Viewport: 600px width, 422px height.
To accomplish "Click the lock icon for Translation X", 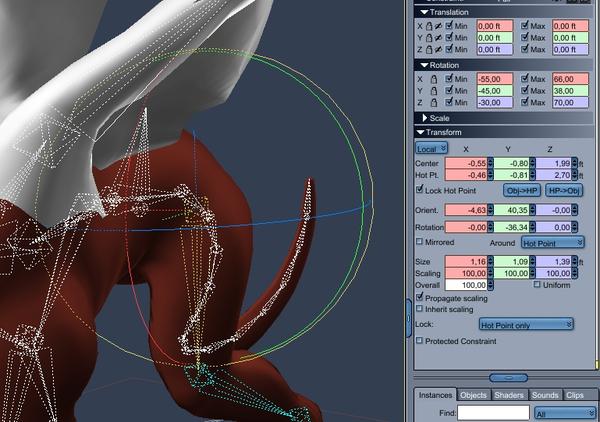I will 429,26.
